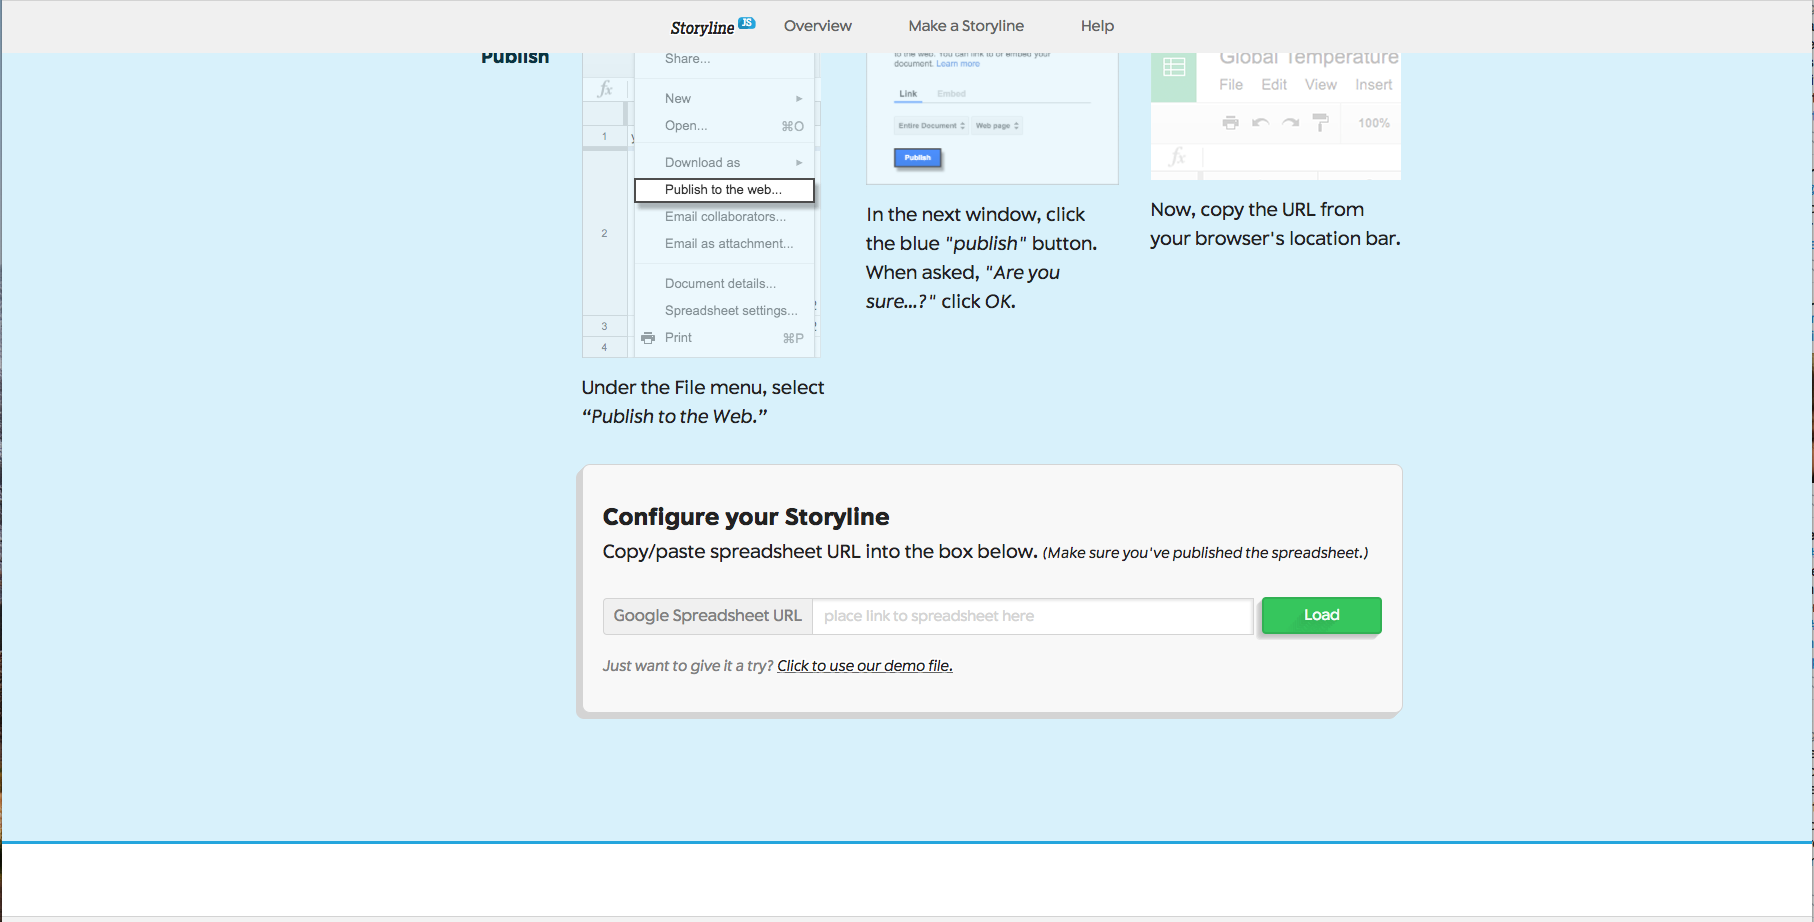
Task: Click the 'Configure your Storyline' heading
Action: 746,517
